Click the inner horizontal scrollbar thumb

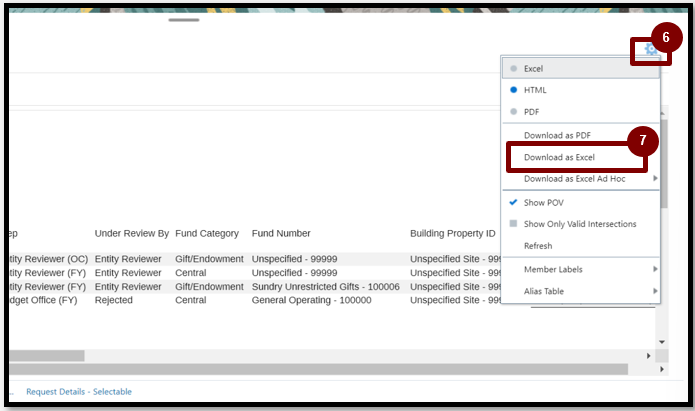(x=47, y=356)
